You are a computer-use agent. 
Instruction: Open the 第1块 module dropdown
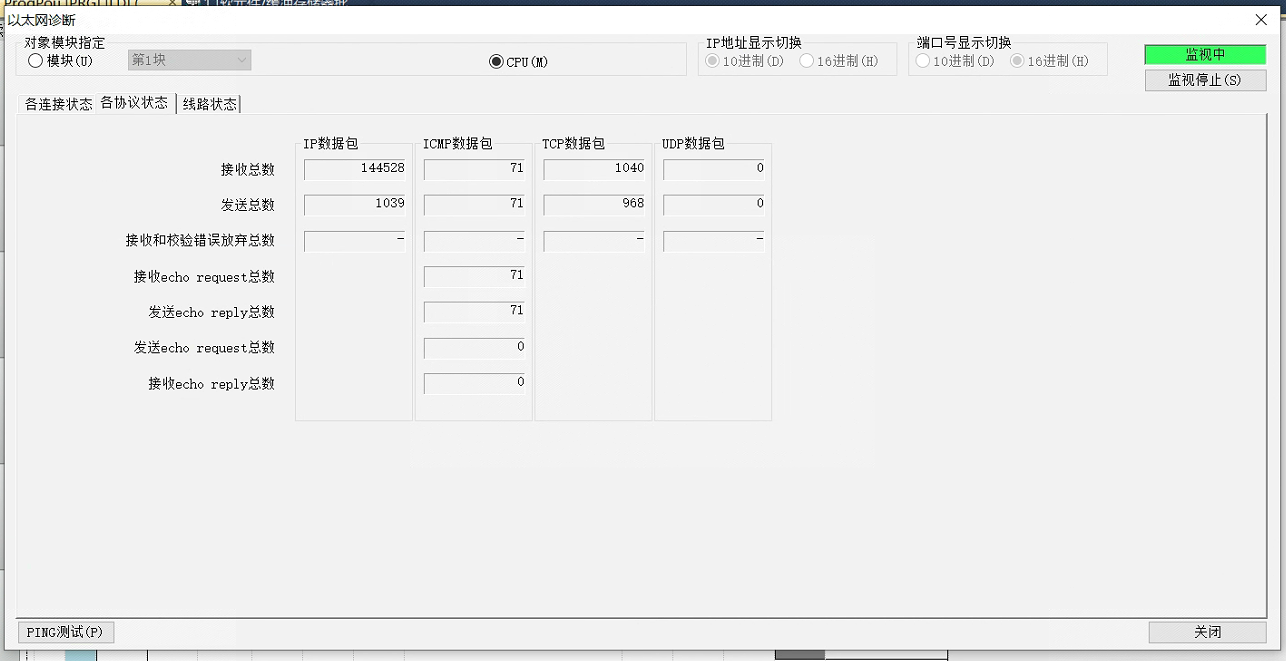point(189,60)
